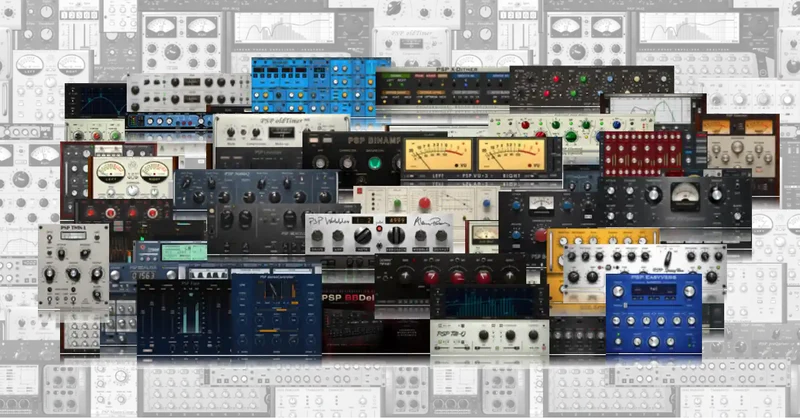Open the cream panel below the analyzer
Screen dimensions: 800x418
(489, 337)
